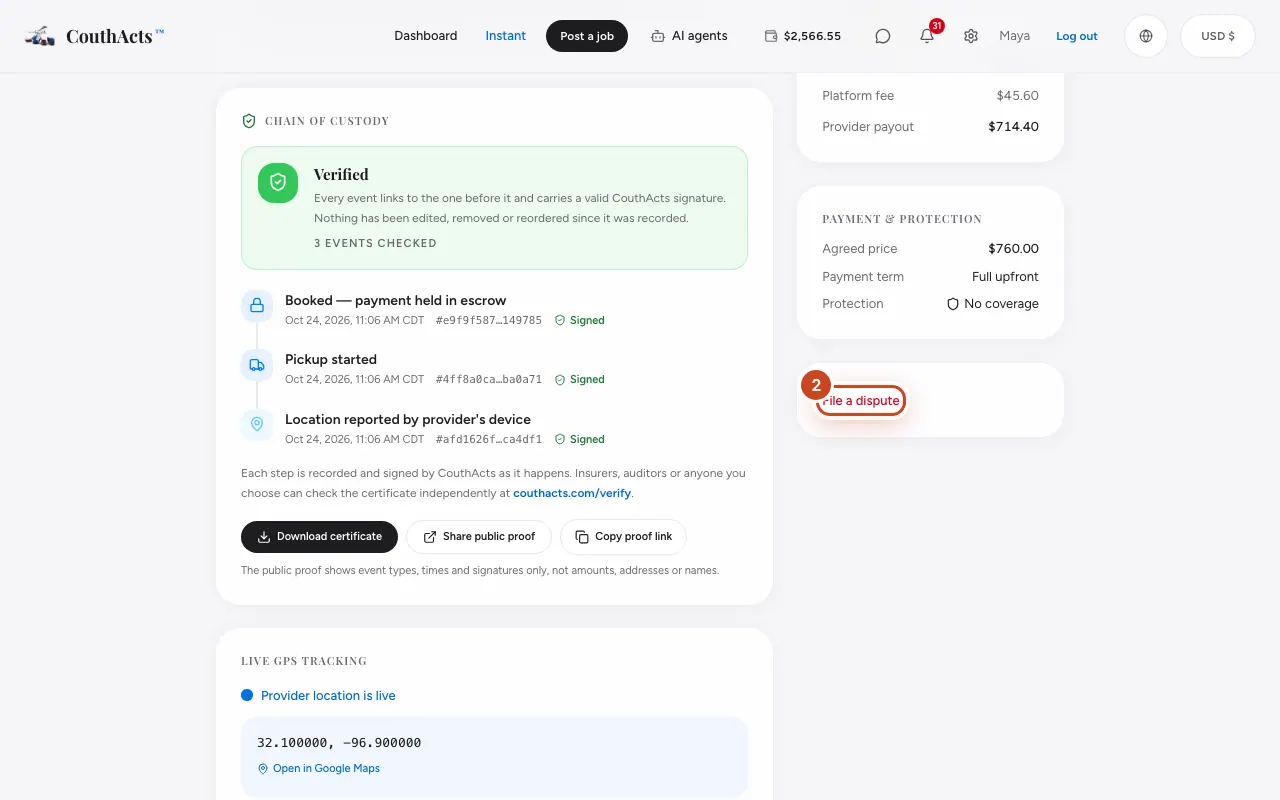The height and width of the screenshot is (800, 1280).
Task: Click the truck icon for Pickup started
Action: click(x=257, y=365)
